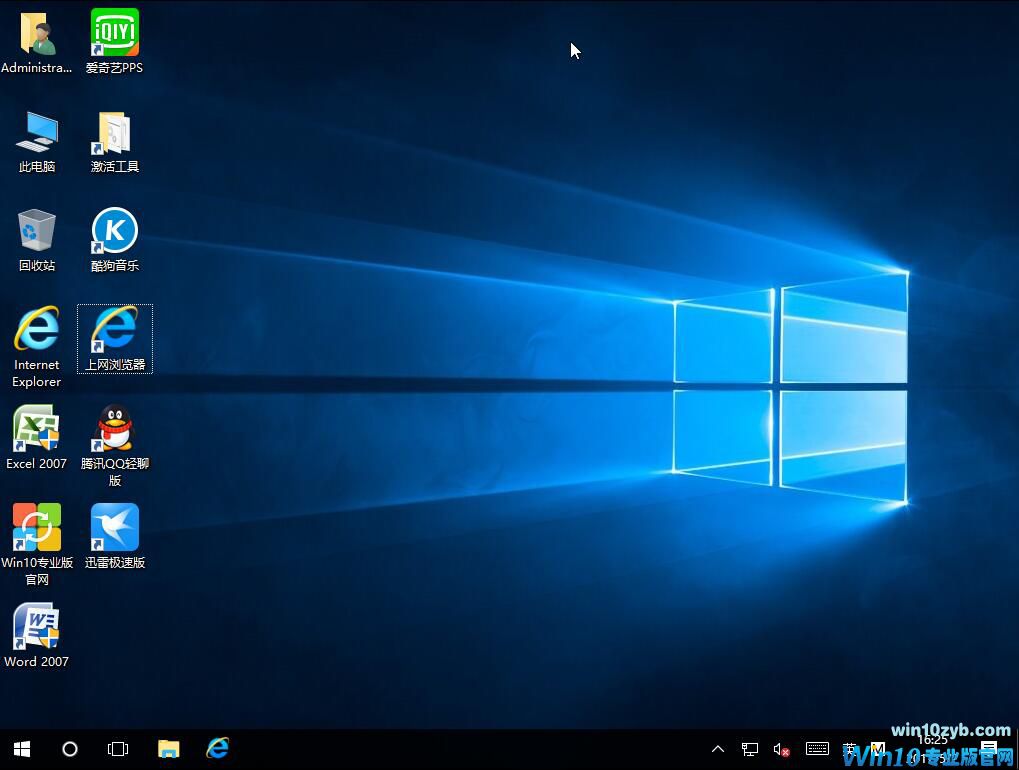
Task: Open File Explorer from the taskbar
Action: pyautogui.click(x=168, y=749)
